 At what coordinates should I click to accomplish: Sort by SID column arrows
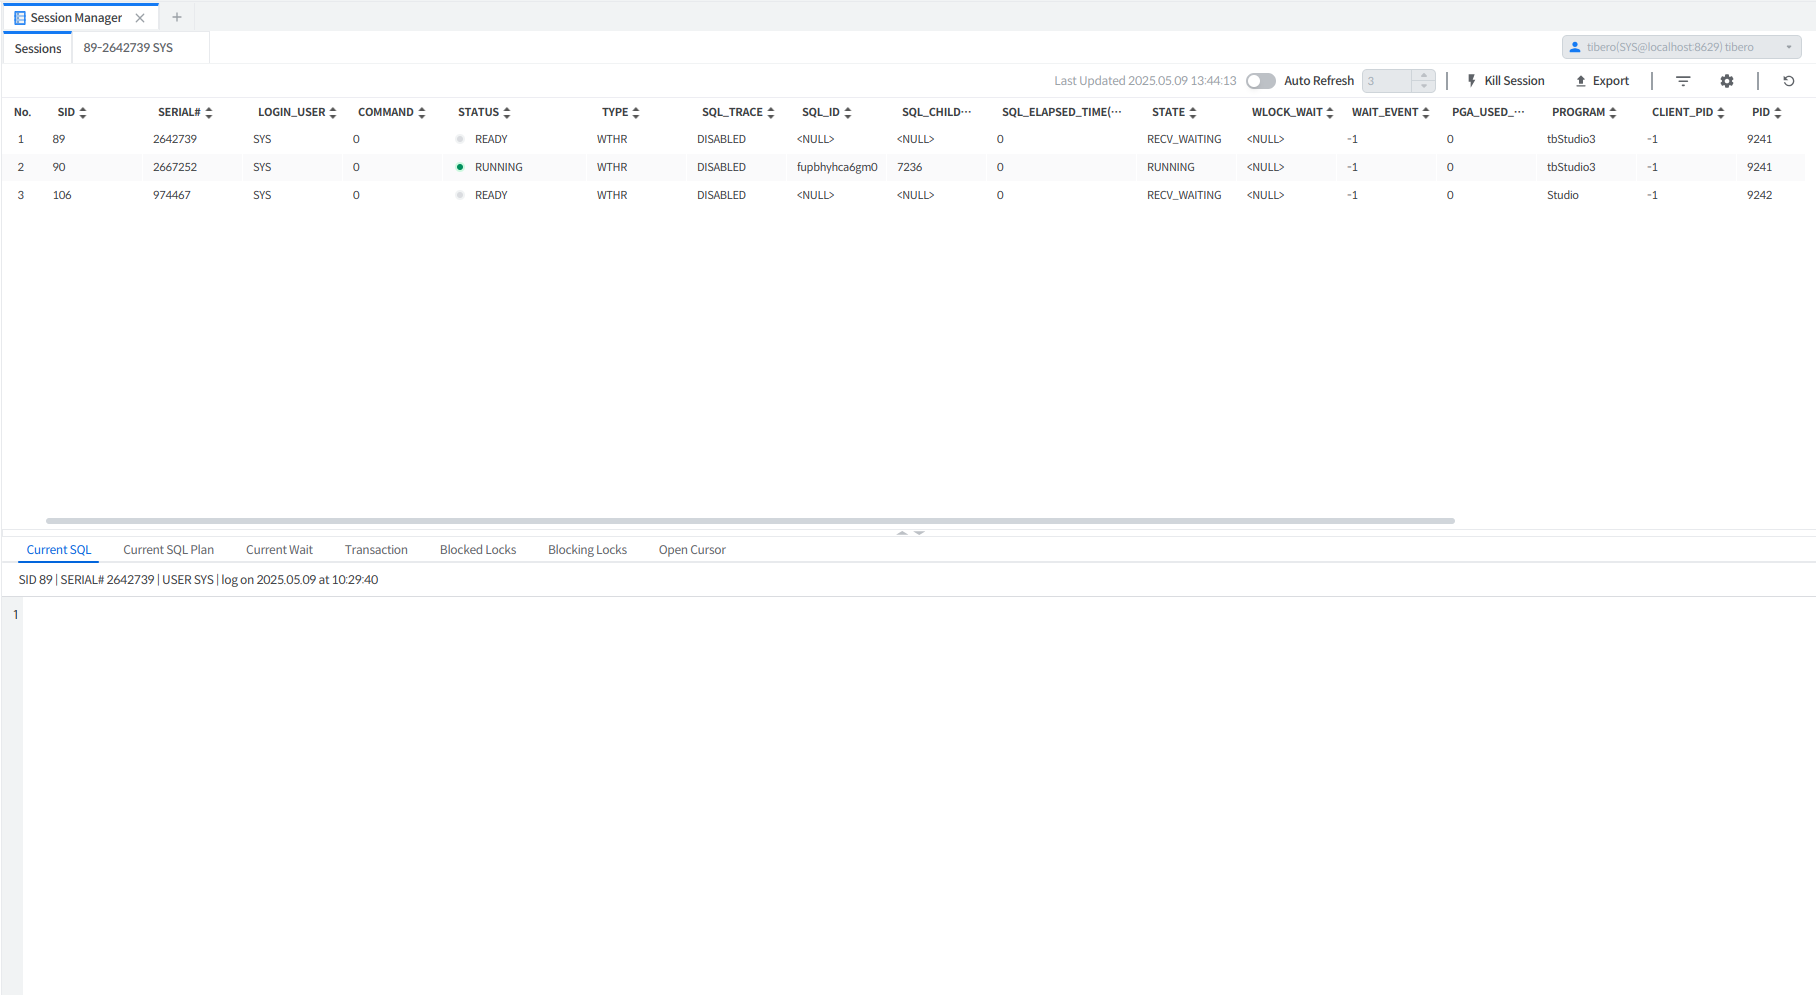pyautogui.click(x=83, y=113)
